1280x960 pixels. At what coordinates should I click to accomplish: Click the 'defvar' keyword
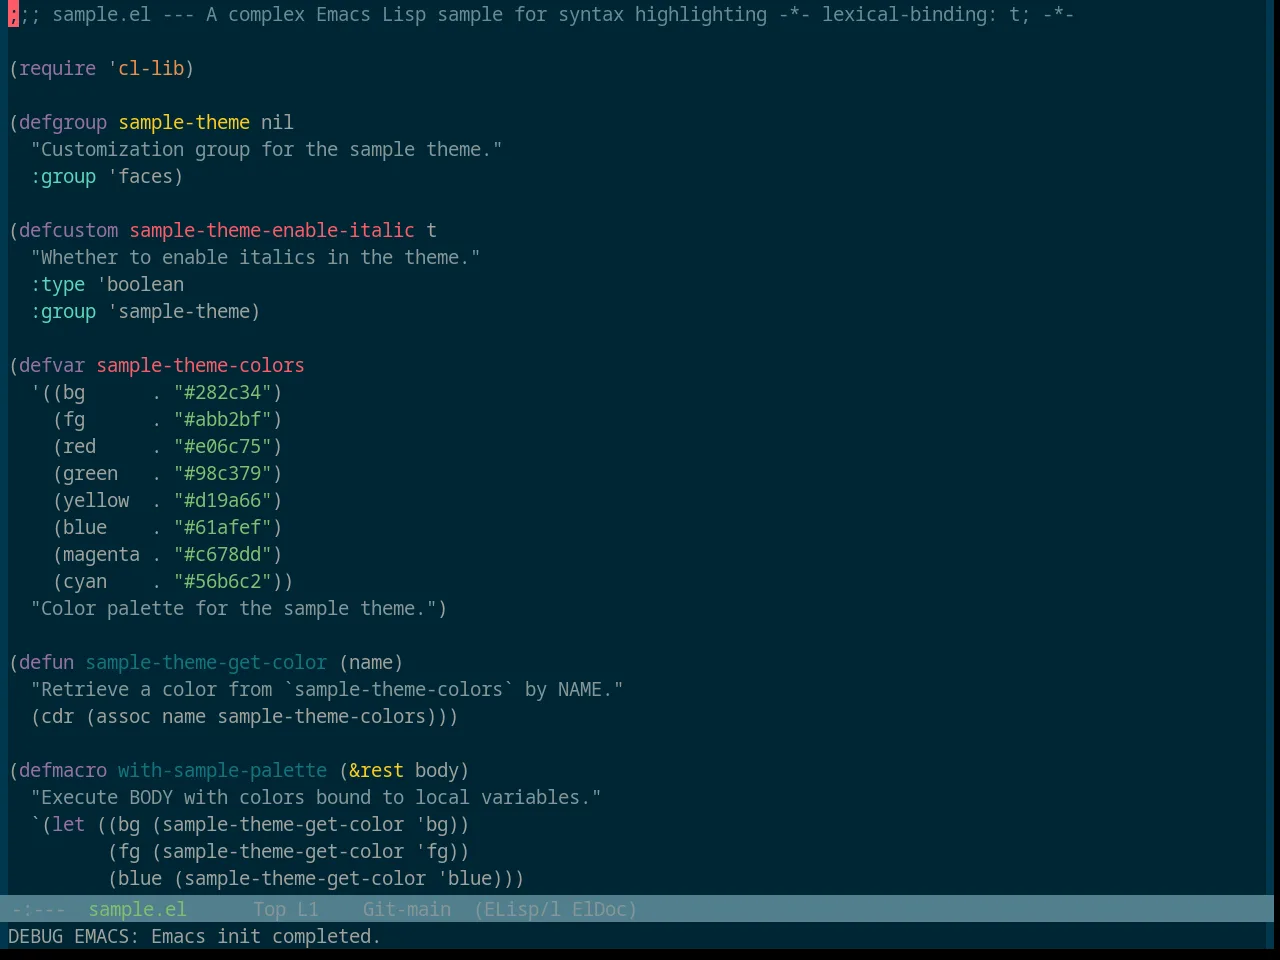[52, 365]
